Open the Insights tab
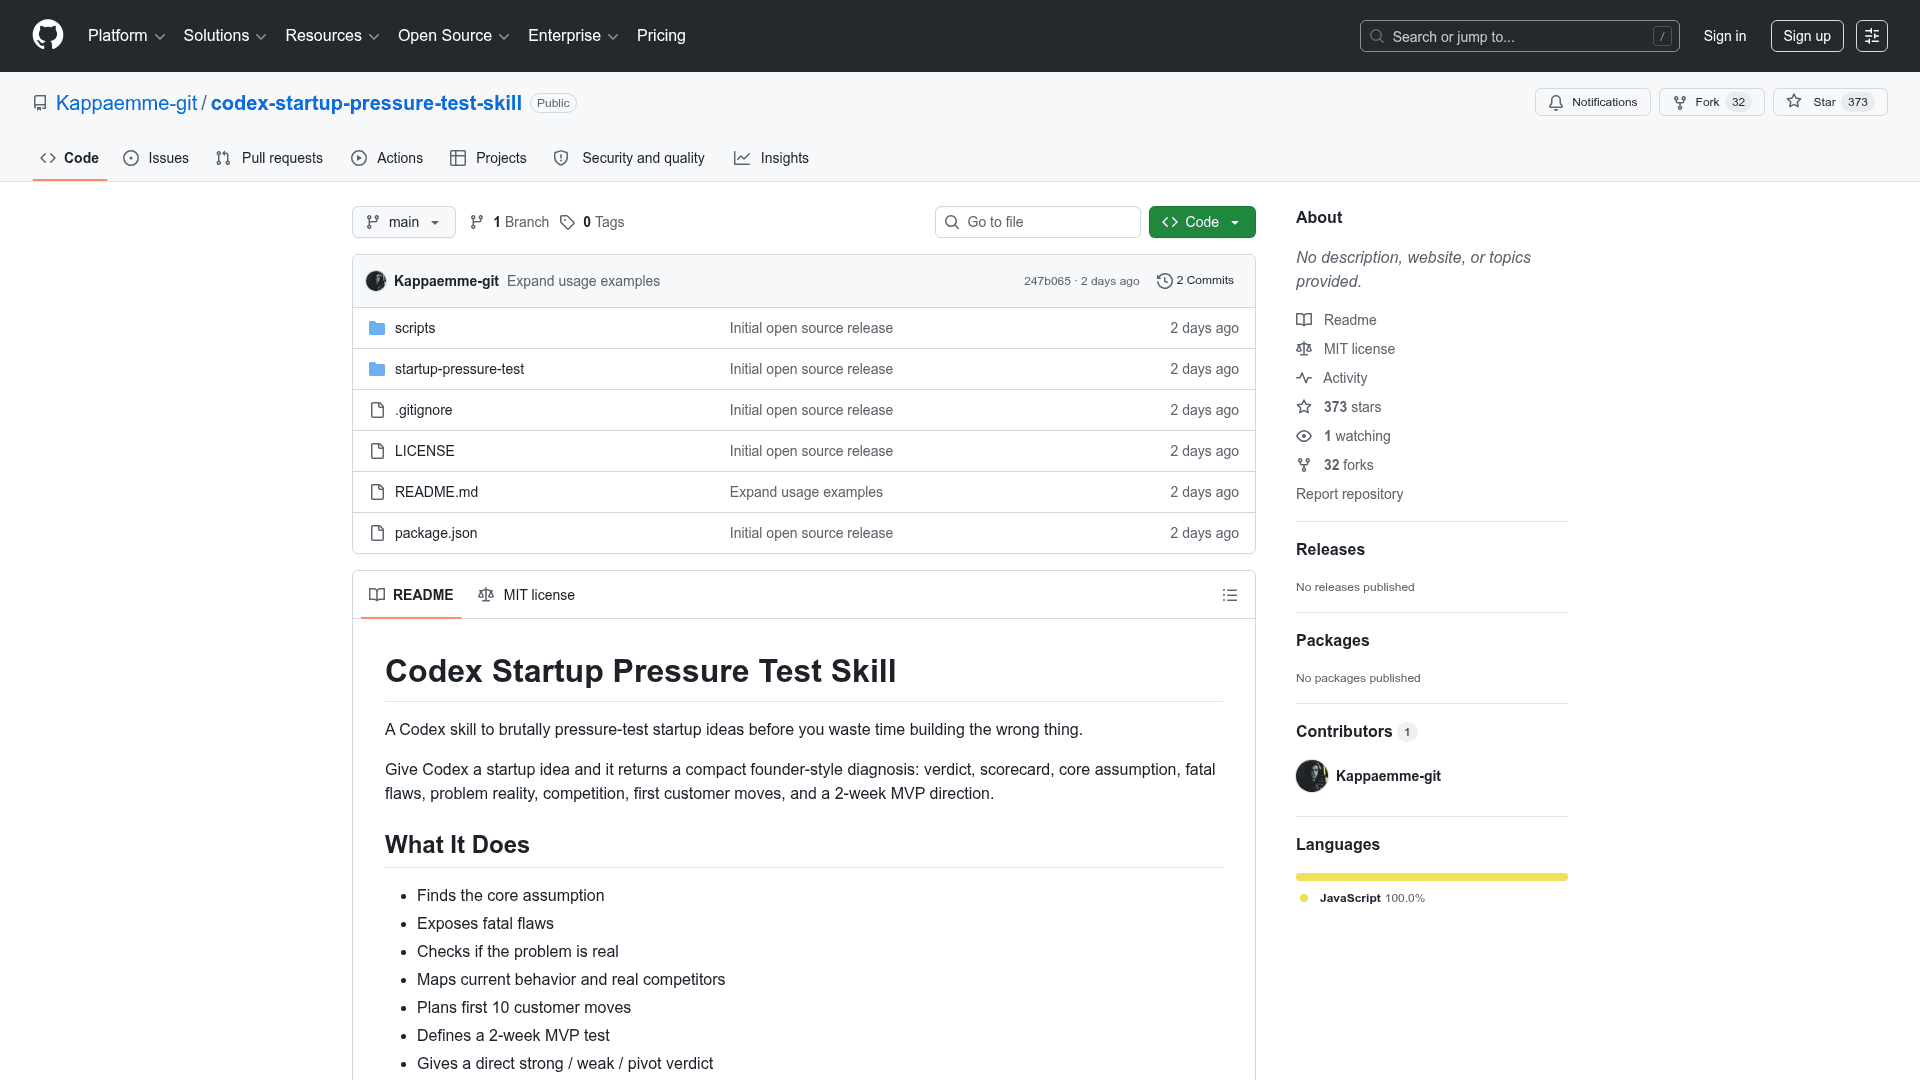 (771, 158)
